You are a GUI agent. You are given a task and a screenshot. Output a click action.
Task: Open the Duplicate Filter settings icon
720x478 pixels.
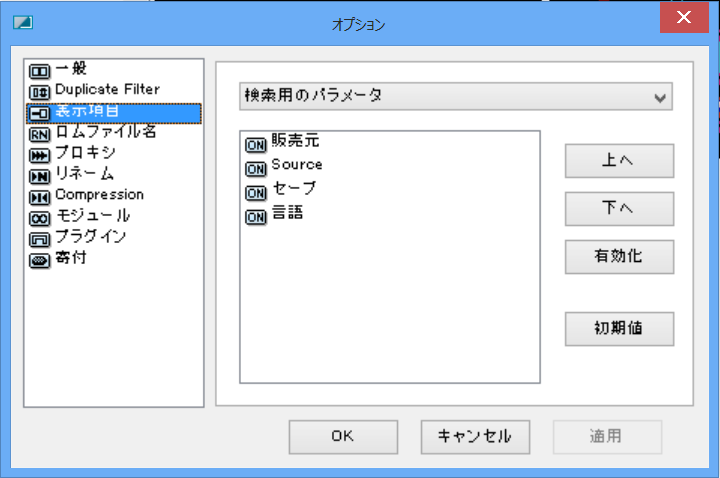click(x=39, y=93)
